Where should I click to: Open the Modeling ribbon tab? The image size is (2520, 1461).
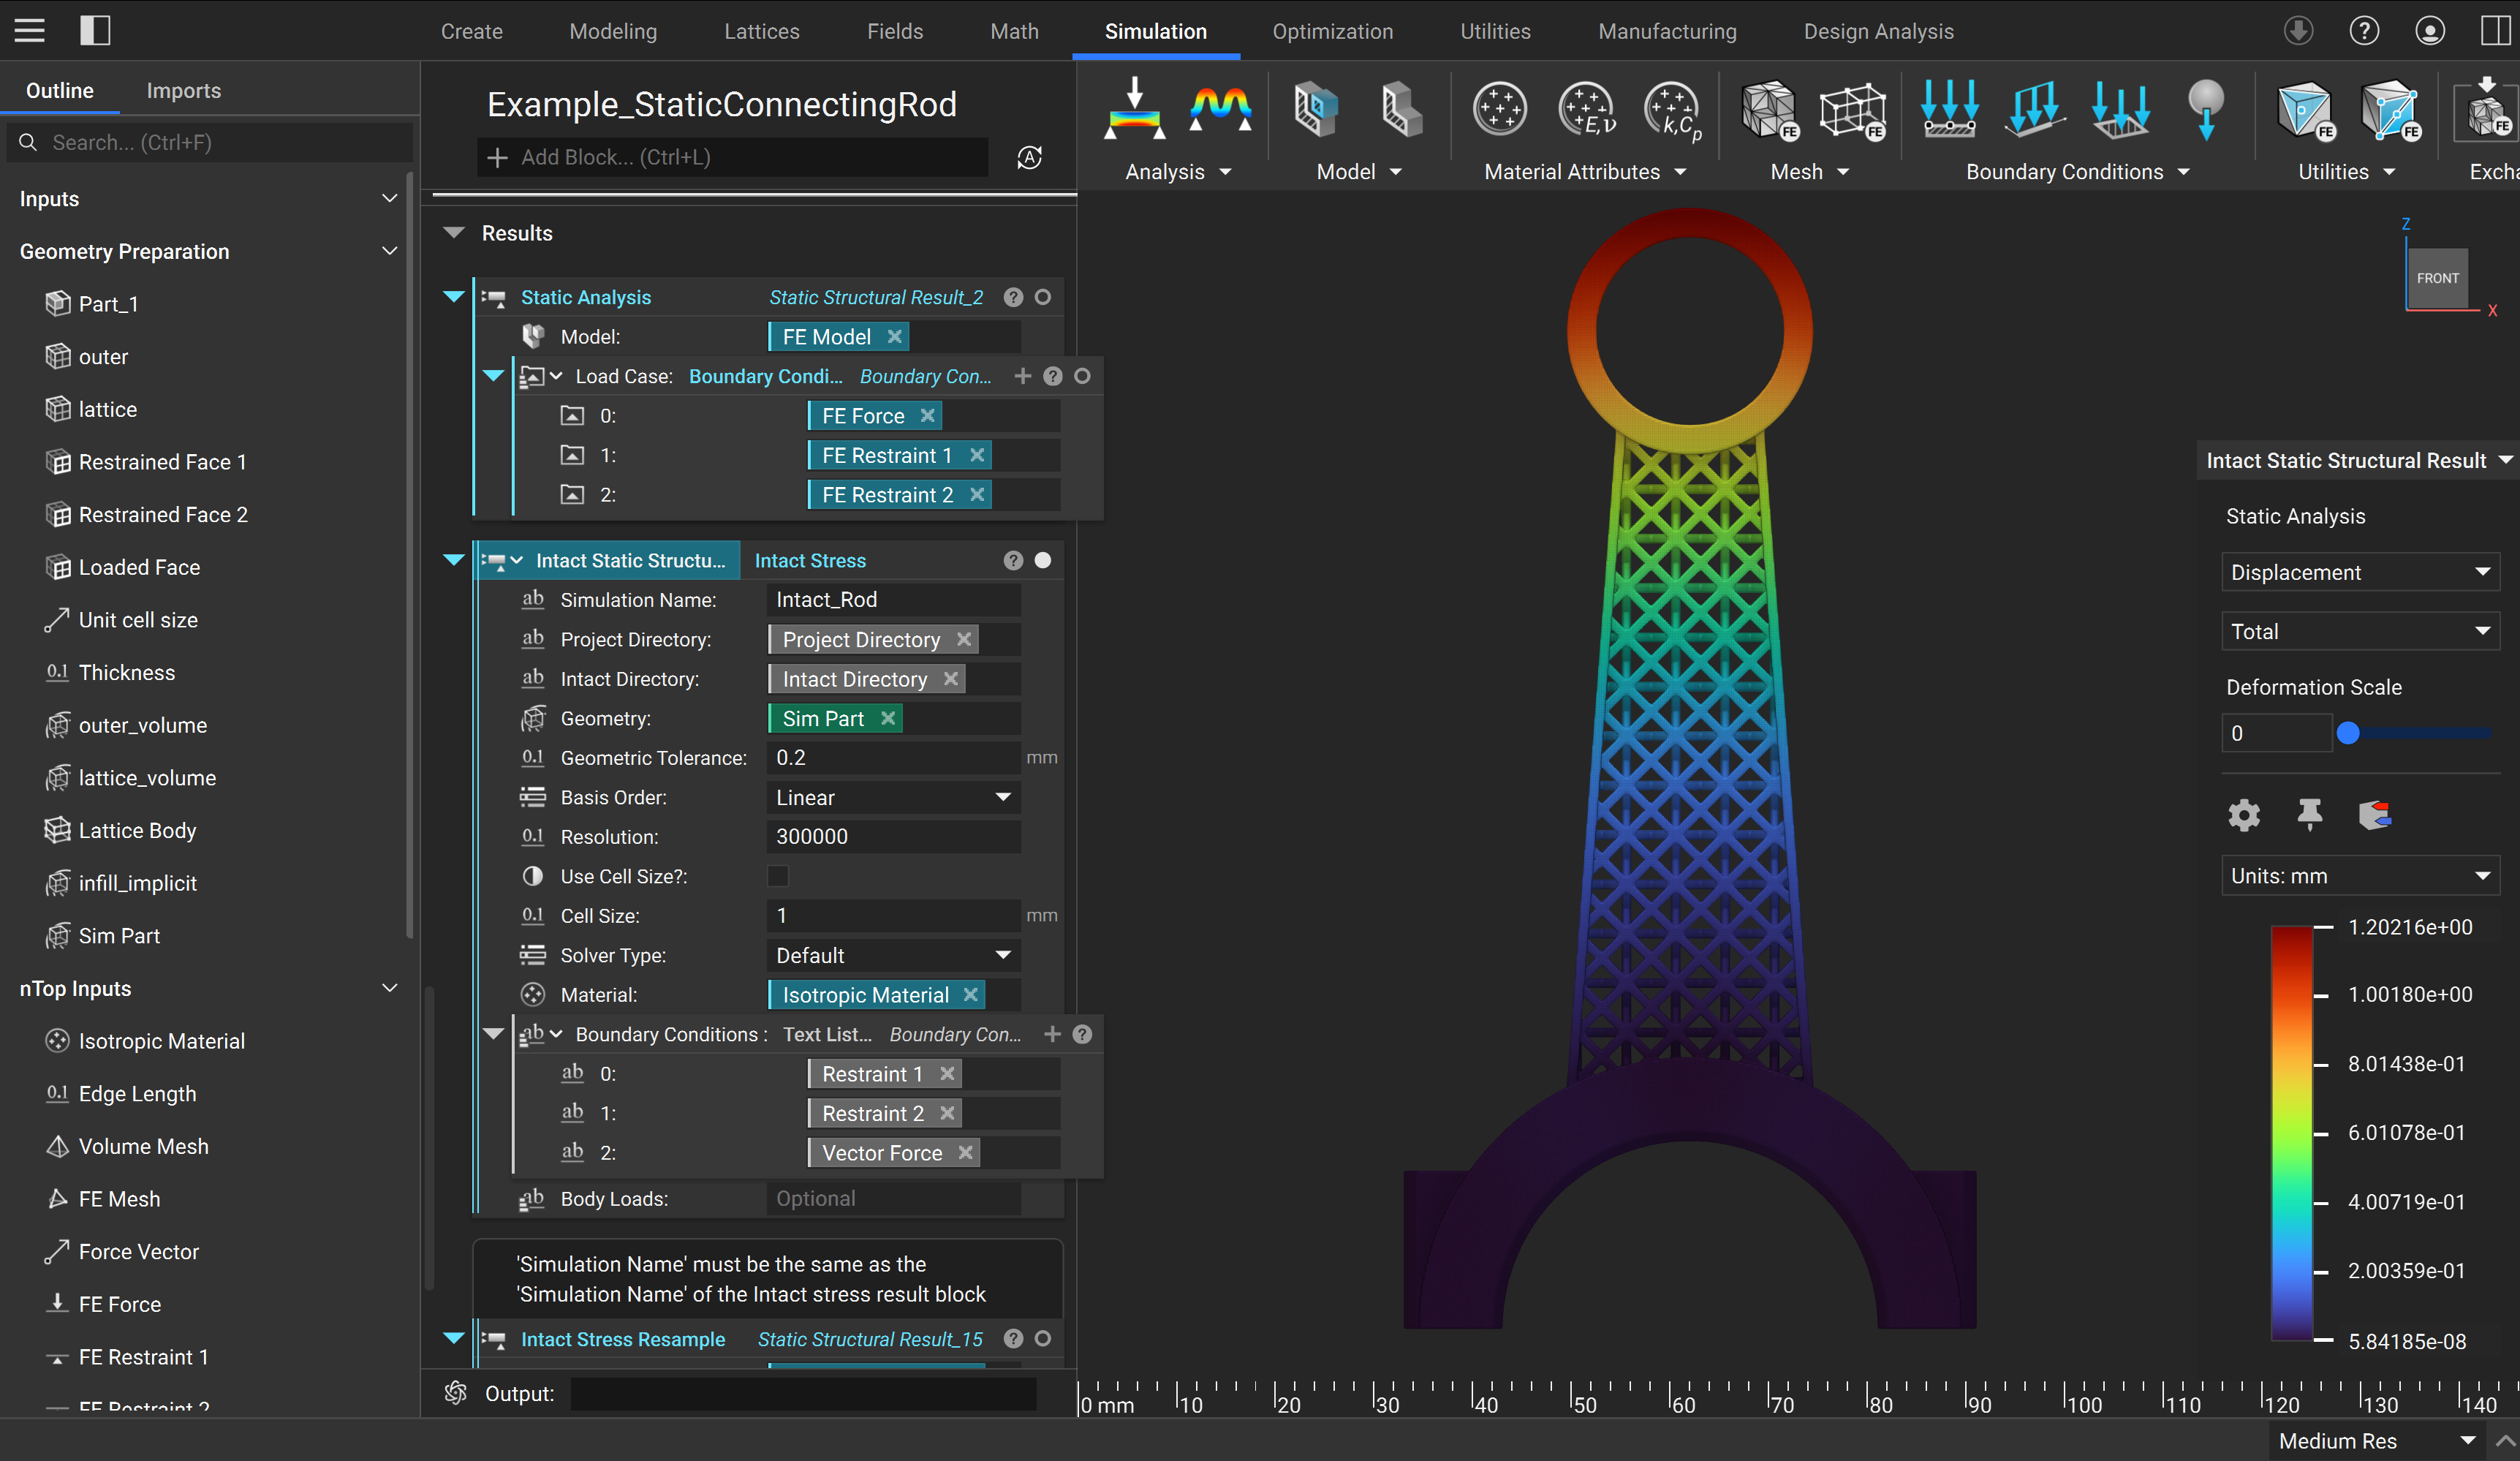(613, 31)
